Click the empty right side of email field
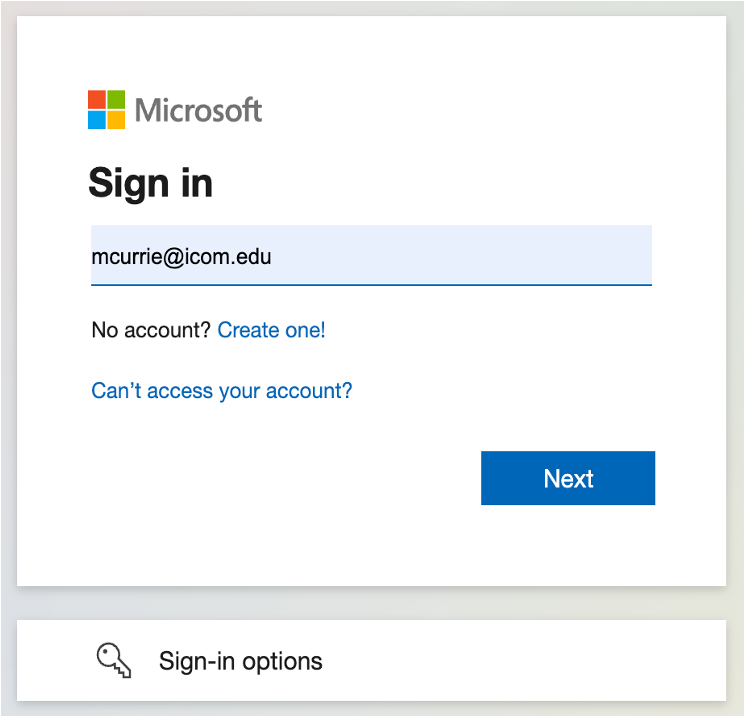The image size is (744, 716). pyautogui.click(x=474, y=255)
